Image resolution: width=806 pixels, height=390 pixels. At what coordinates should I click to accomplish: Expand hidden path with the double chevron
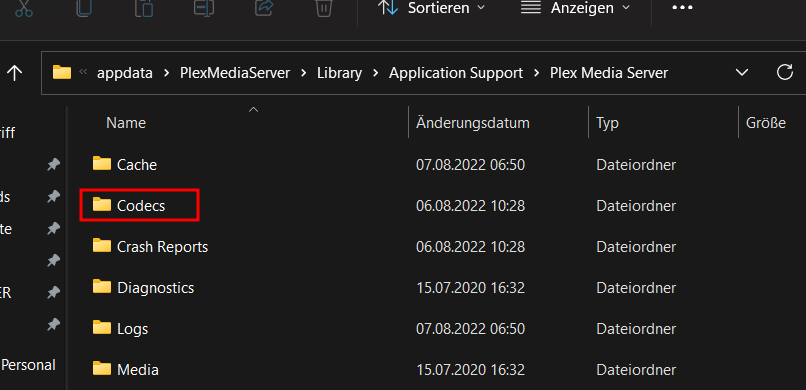[x=83, y=72]
